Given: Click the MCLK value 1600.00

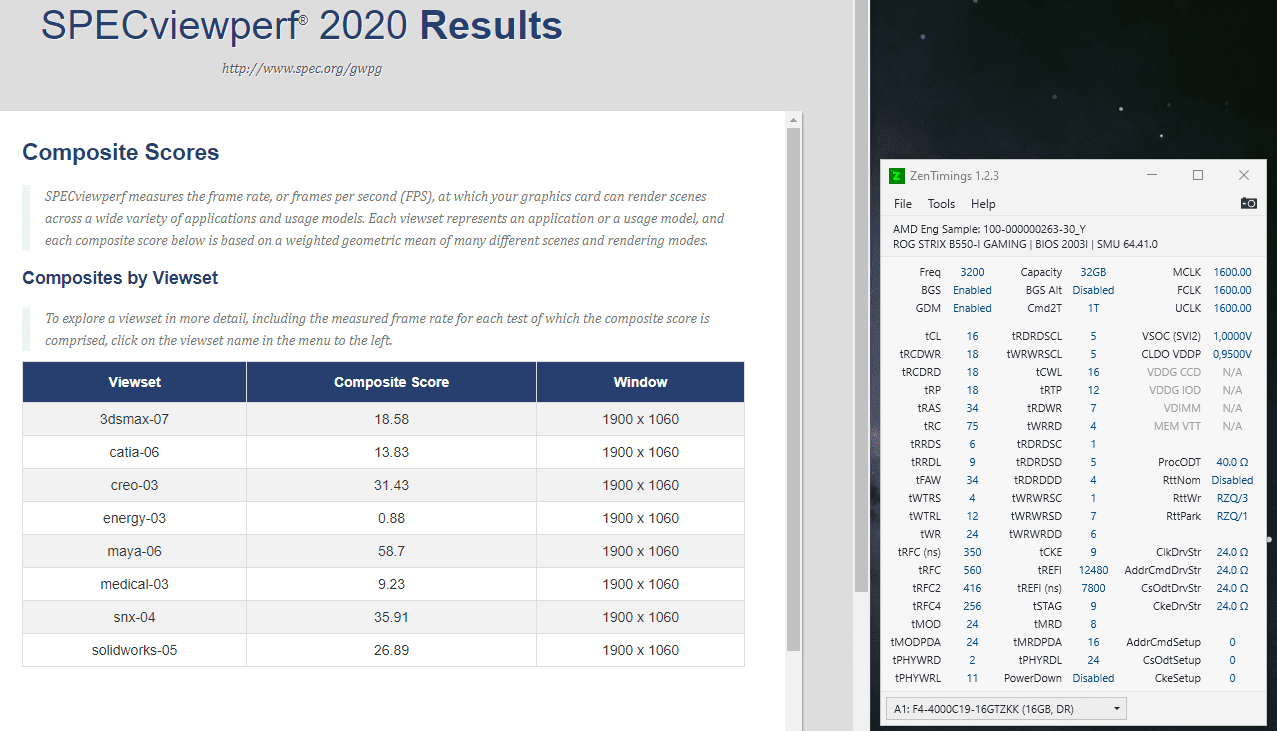Looking at the screenshot, I should 1232,272.
